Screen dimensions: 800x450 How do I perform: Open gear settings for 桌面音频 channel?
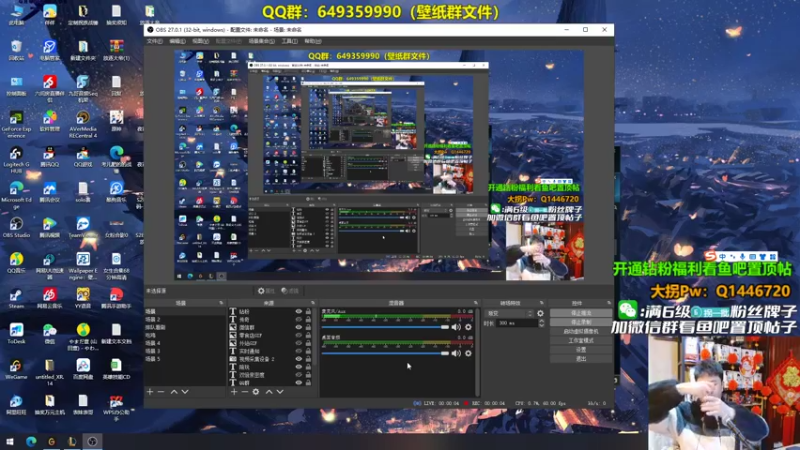pyautogui.click(x=468, y=353)
